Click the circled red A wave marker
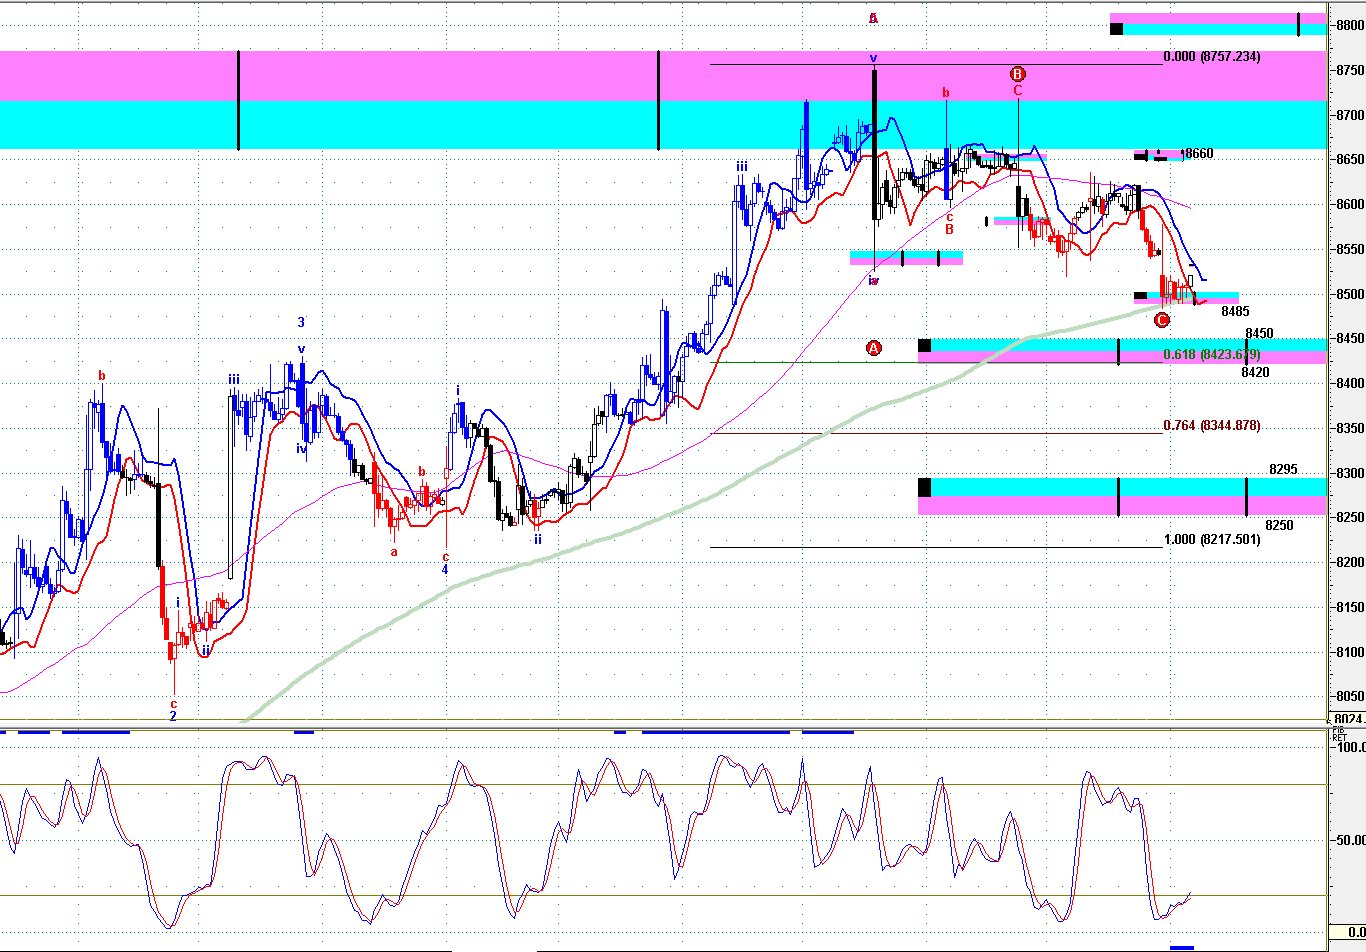Viewport: 1366px width, 952px height. click(x=874, y=348)
